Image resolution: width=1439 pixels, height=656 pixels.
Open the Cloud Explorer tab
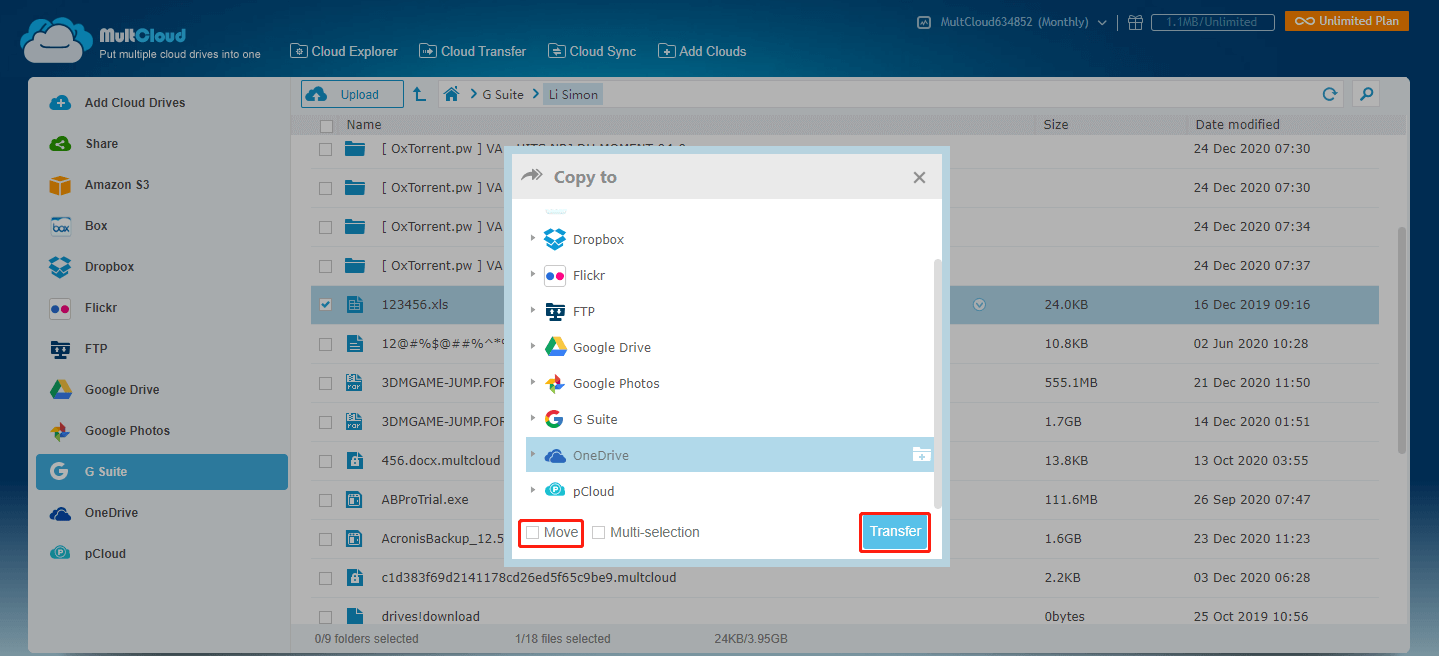pos(344,51)
